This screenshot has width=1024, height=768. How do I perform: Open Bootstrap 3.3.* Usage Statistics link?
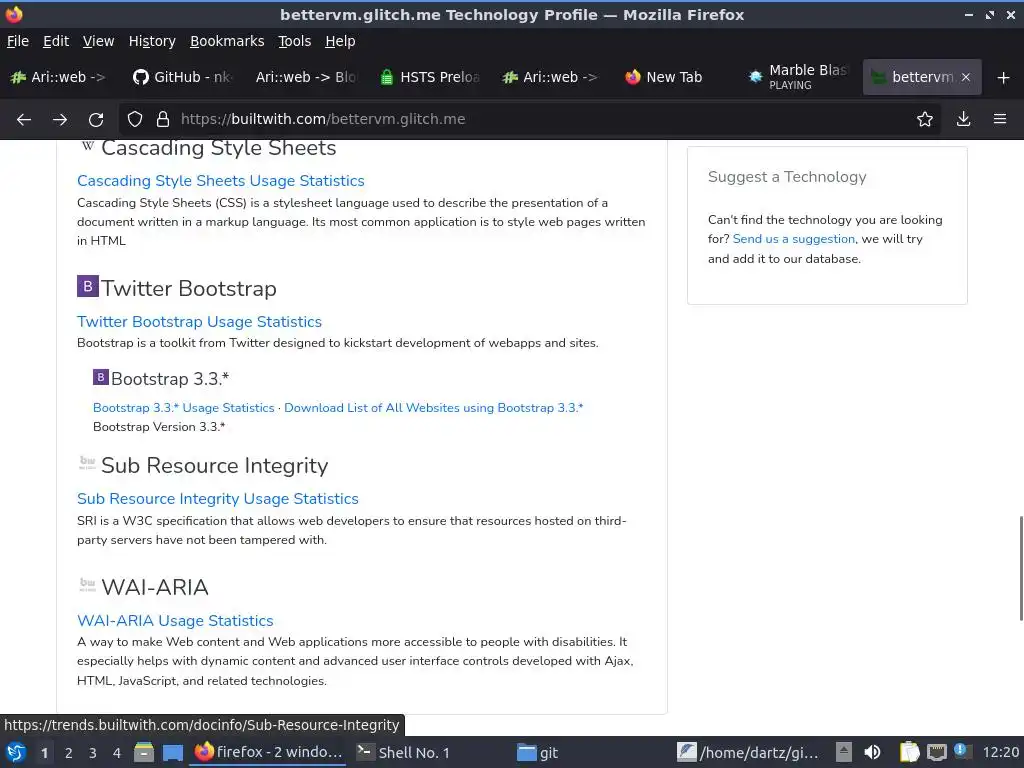click(184, 408)
